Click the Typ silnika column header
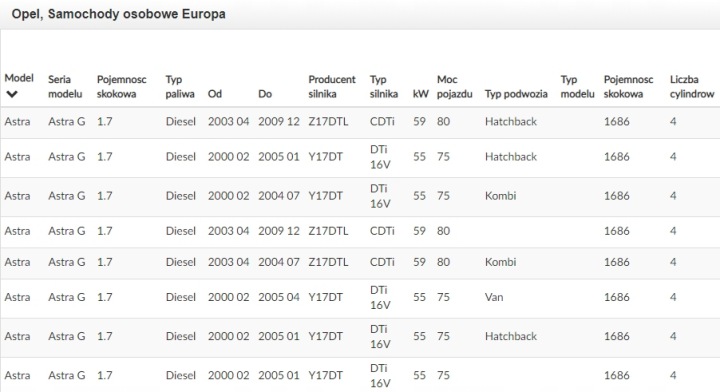720x392 pixels. tap(384, 86)
